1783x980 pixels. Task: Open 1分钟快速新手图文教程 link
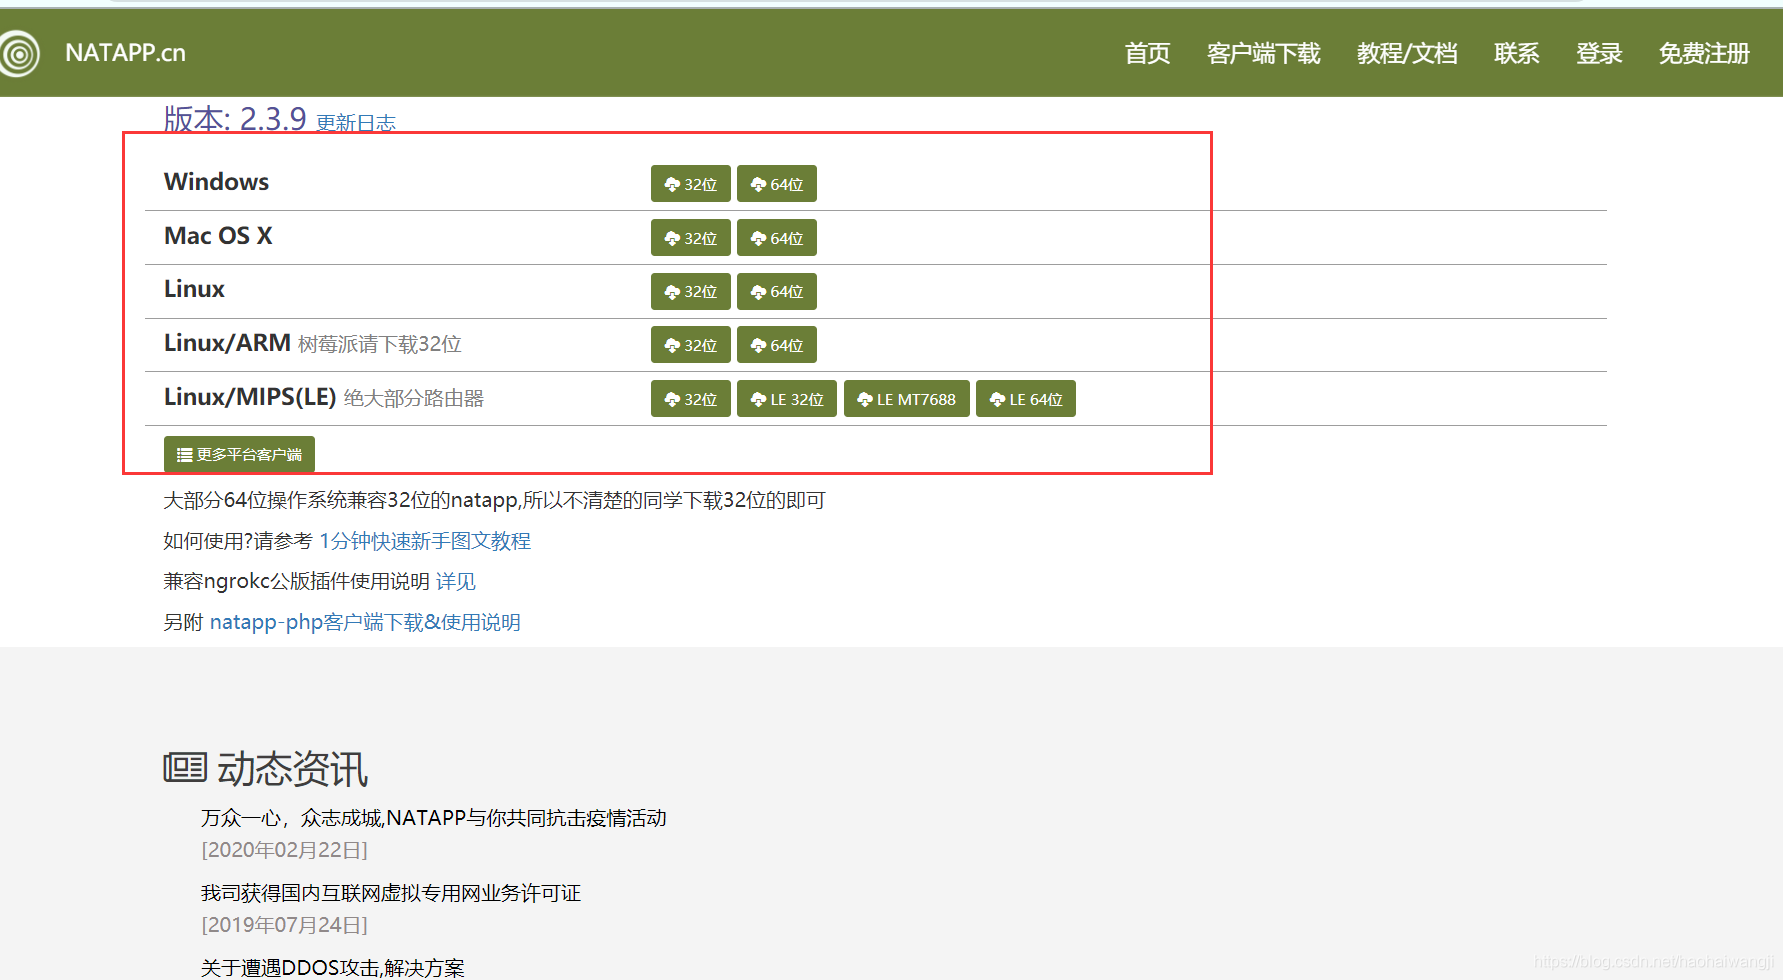[x=425, y=541]
